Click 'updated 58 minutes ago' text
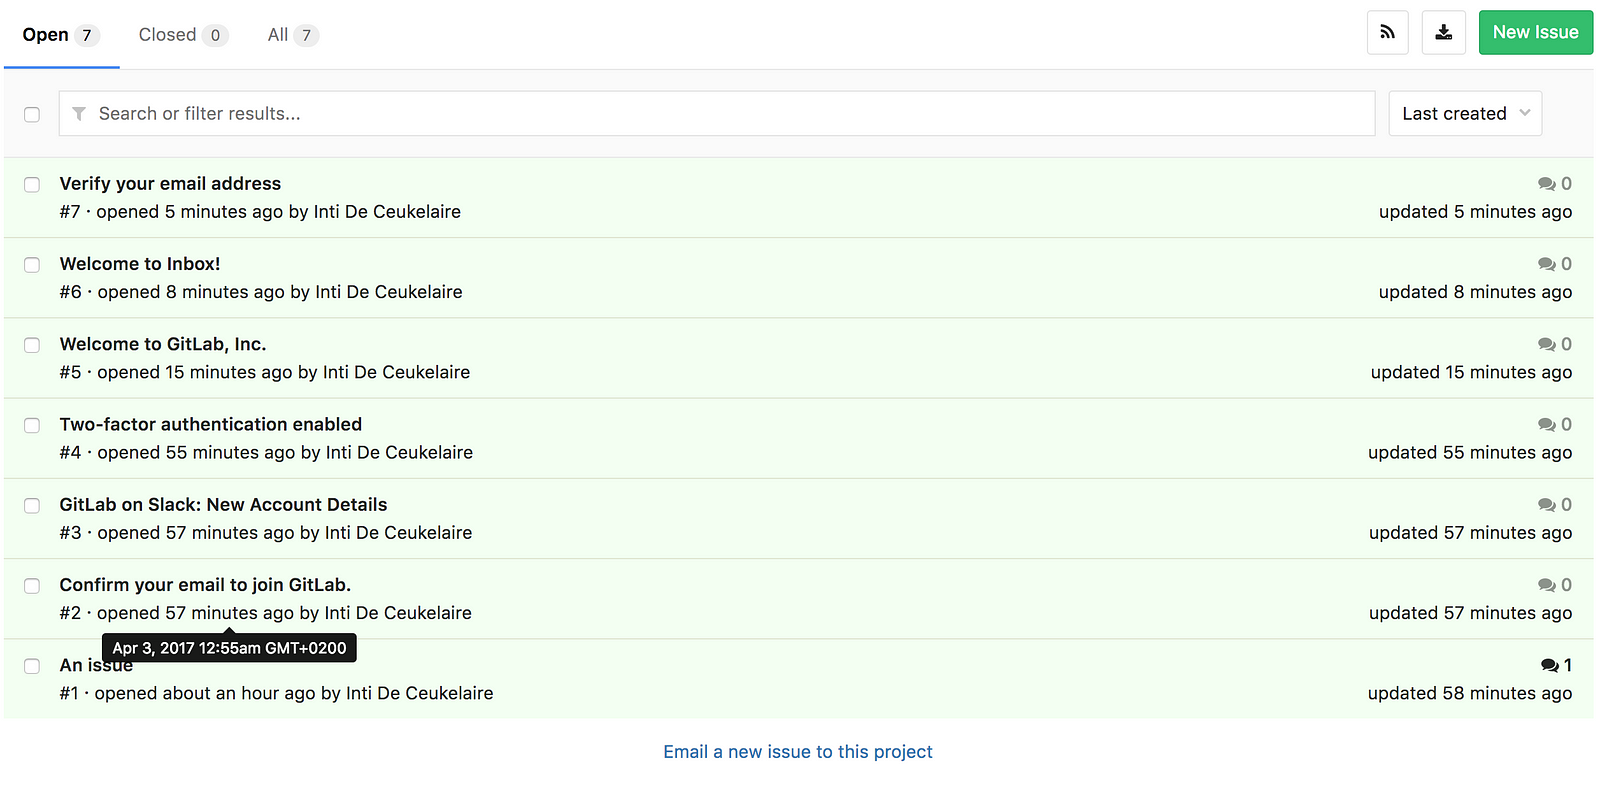Image resolution: width=1600 pixels, height=800 pixels. pyautogui.click(x=1470, y=693)
